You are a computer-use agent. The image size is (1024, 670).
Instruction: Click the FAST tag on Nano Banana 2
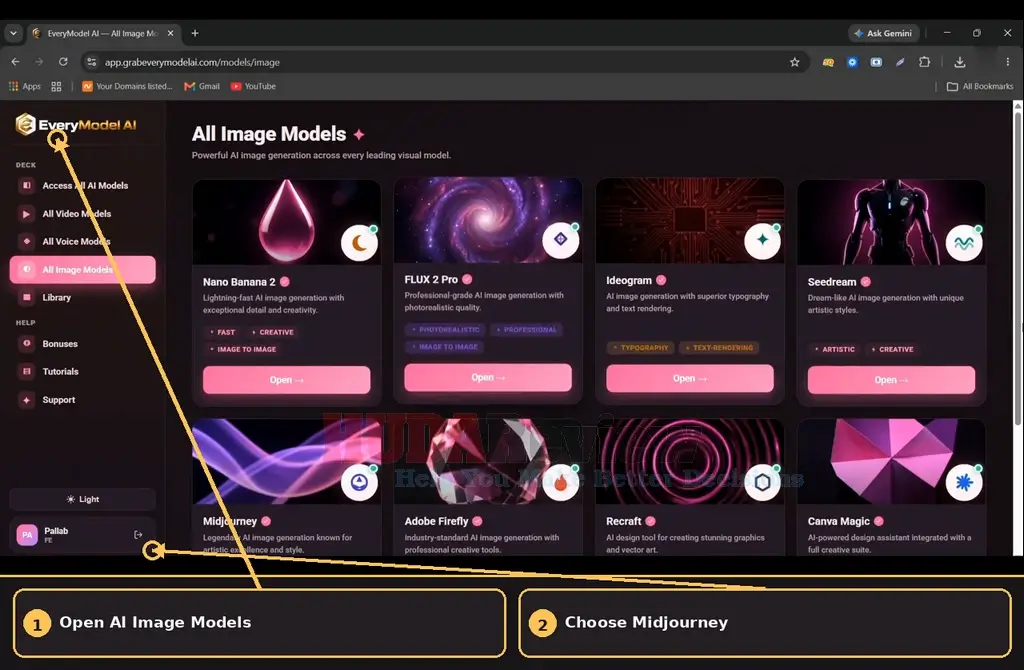(x=222, y=332)
